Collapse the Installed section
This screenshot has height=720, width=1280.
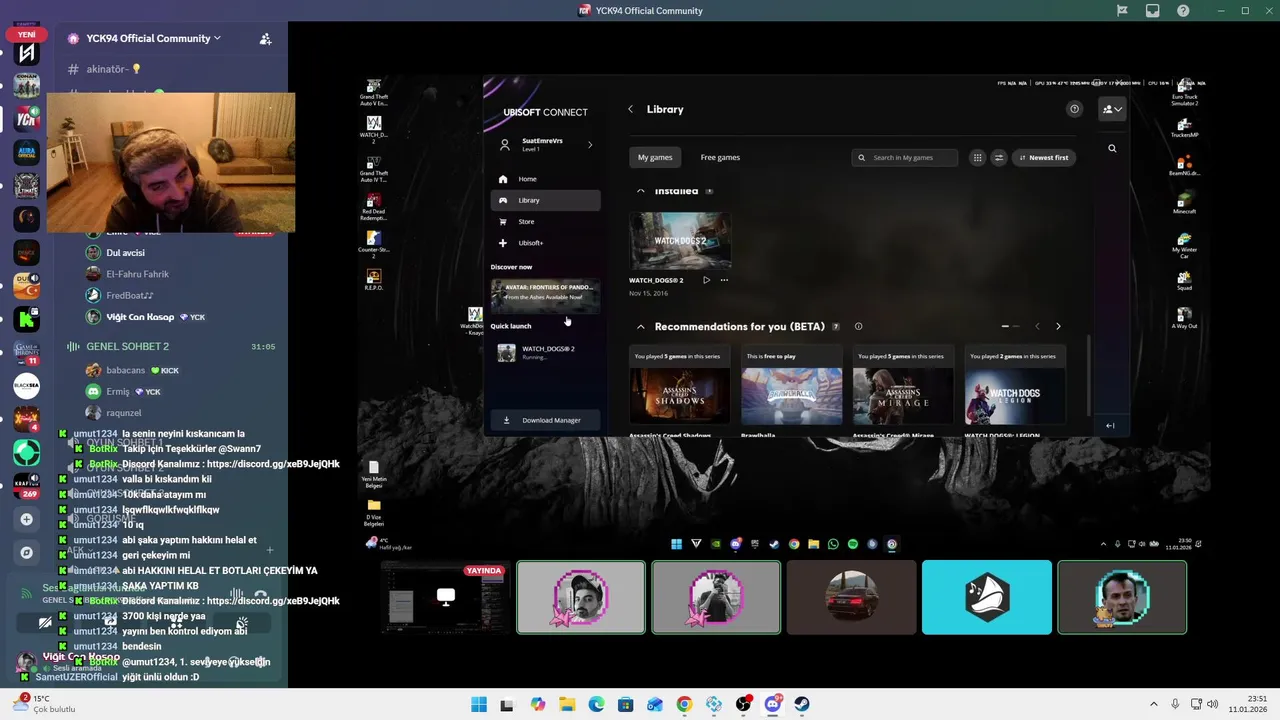[x=641, y=190]
